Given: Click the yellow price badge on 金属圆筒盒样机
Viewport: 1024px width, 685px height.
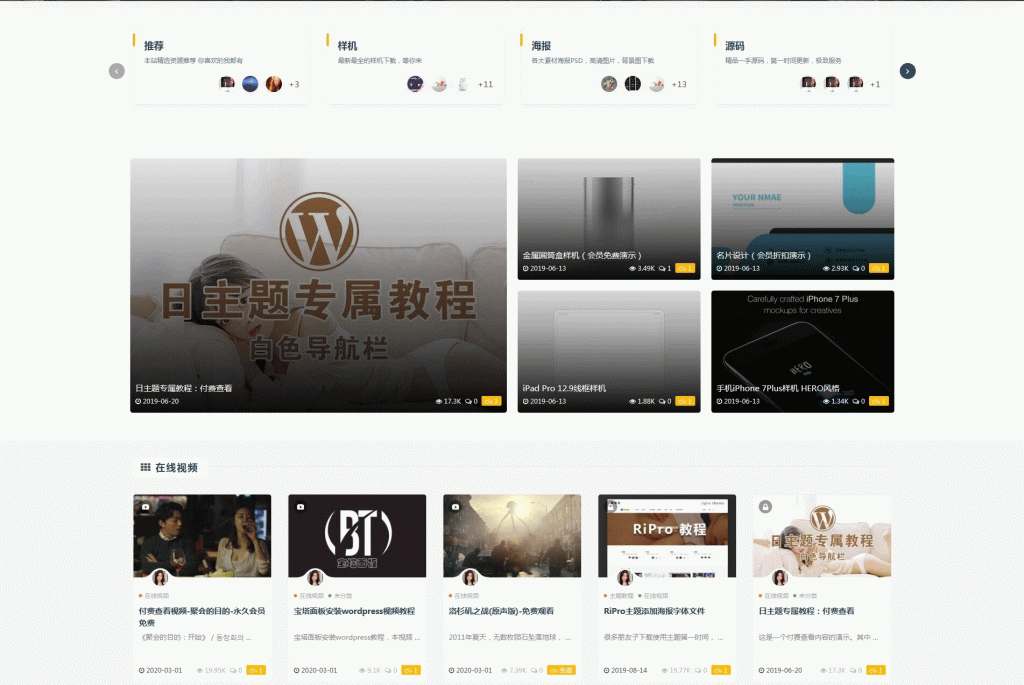Looking at the screenshot, I should pos(685,268).
